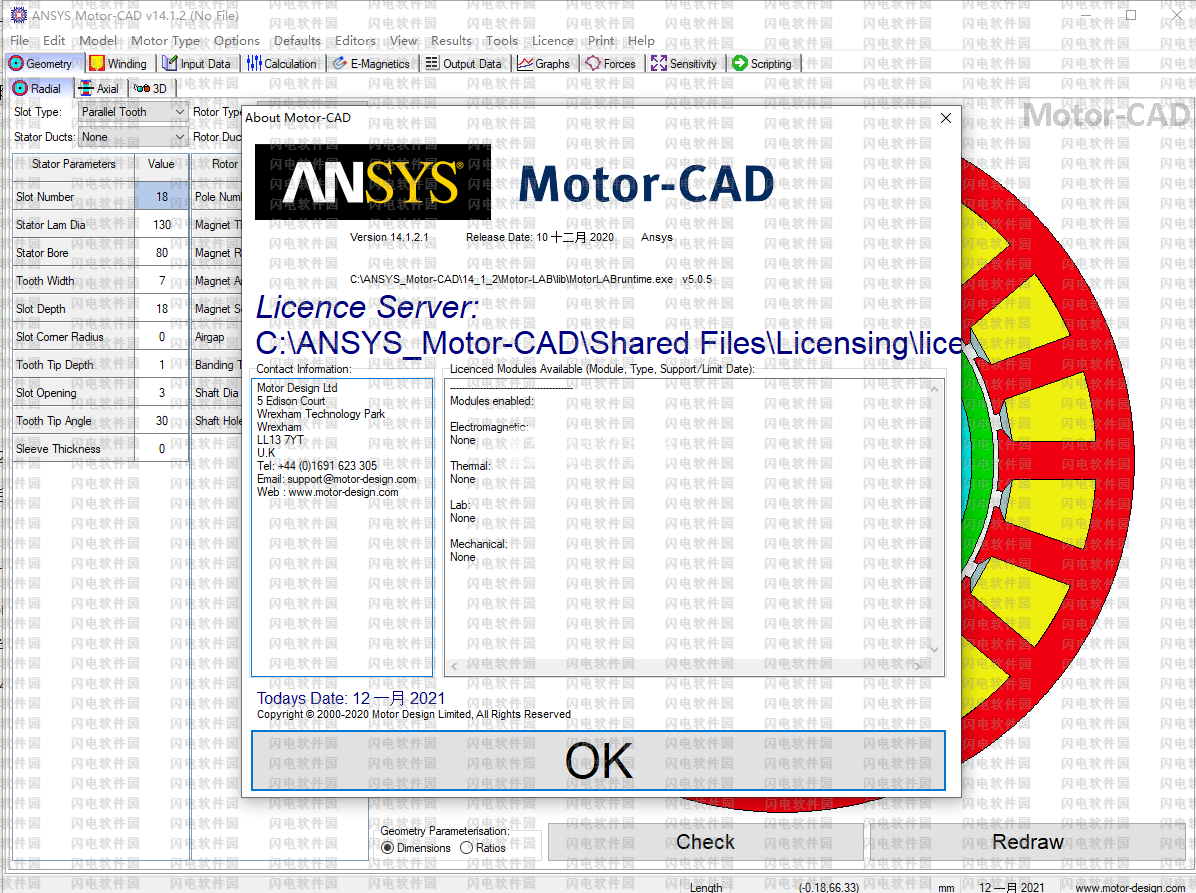
Task: Select the Slot Number value 18
Action: tap(161, 197)
